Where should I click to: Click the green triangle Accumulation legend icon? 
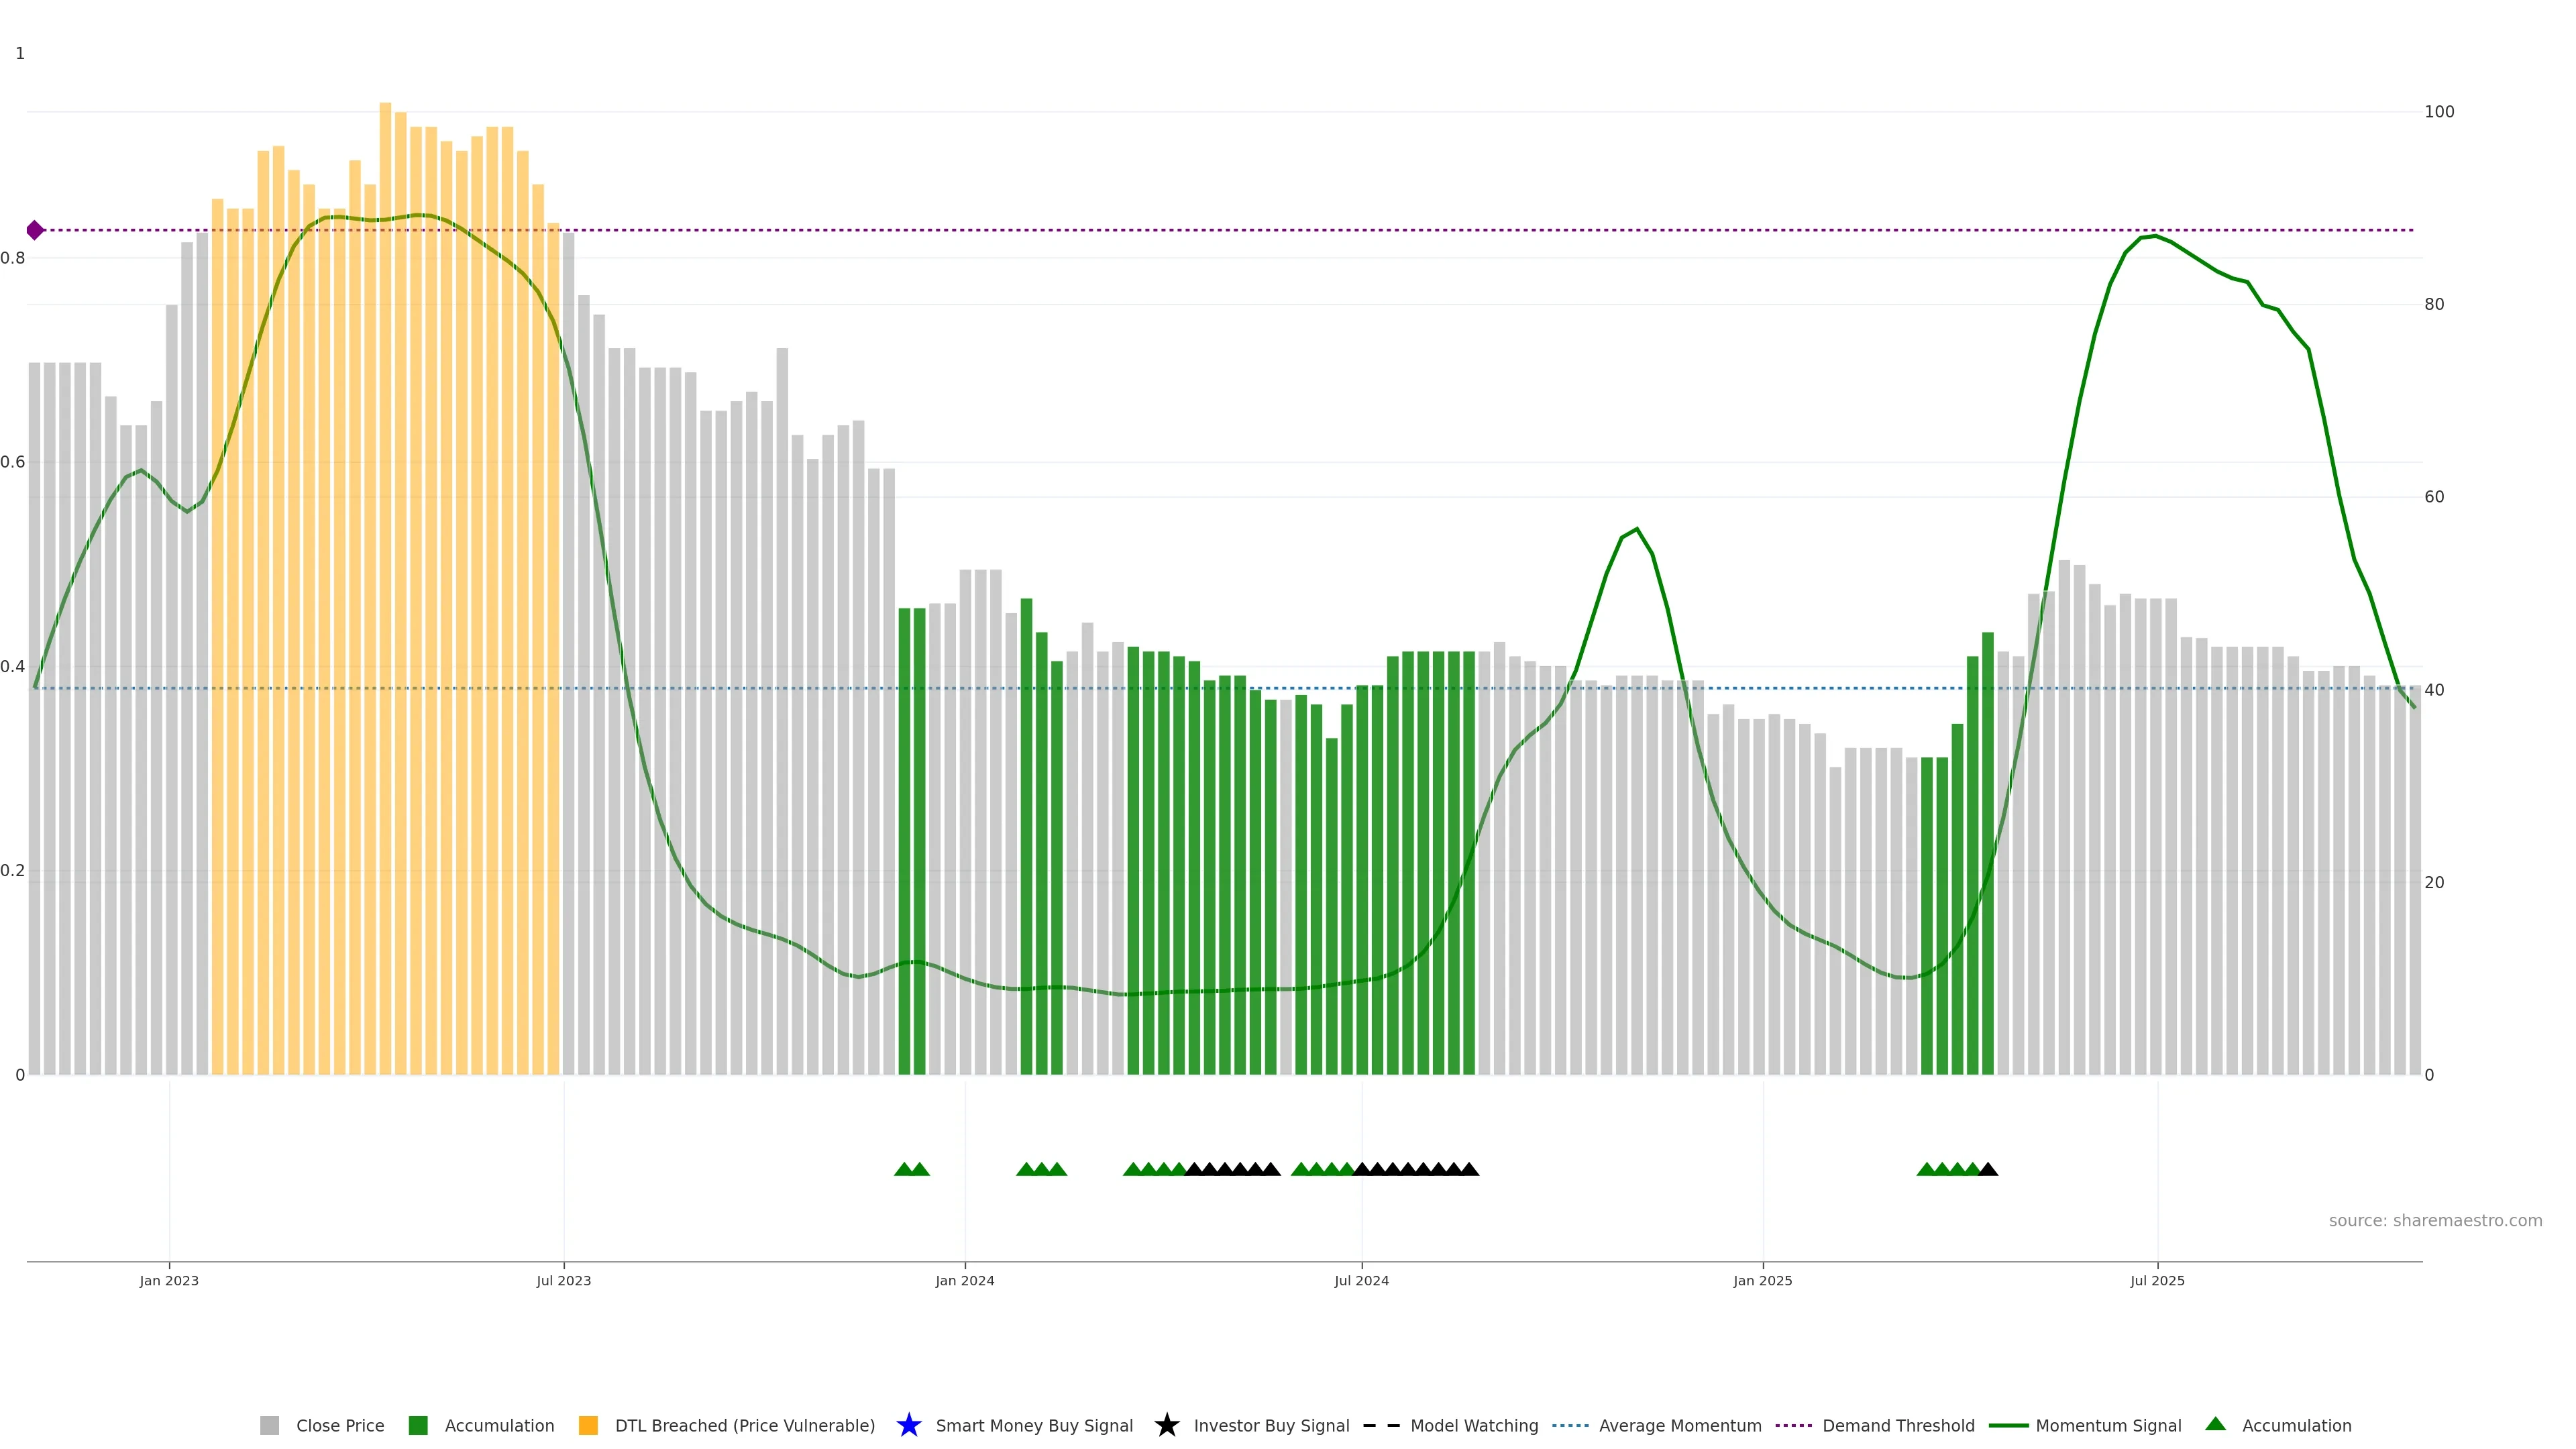point(2215,1424)
